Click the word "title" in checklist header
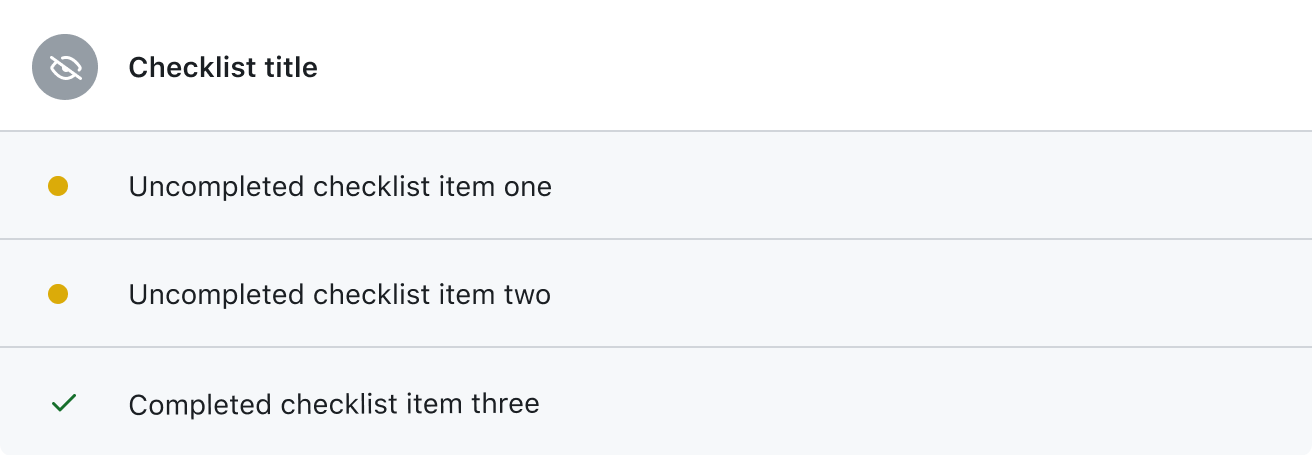 [289, 68]
